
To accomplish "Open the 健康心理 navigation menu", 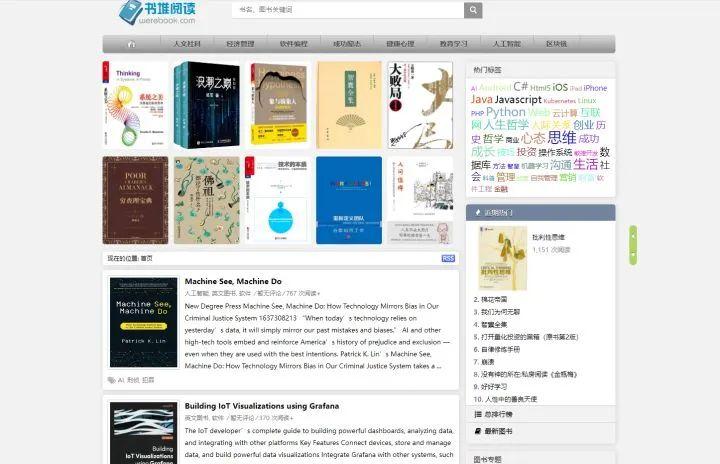I will (400, 44).
